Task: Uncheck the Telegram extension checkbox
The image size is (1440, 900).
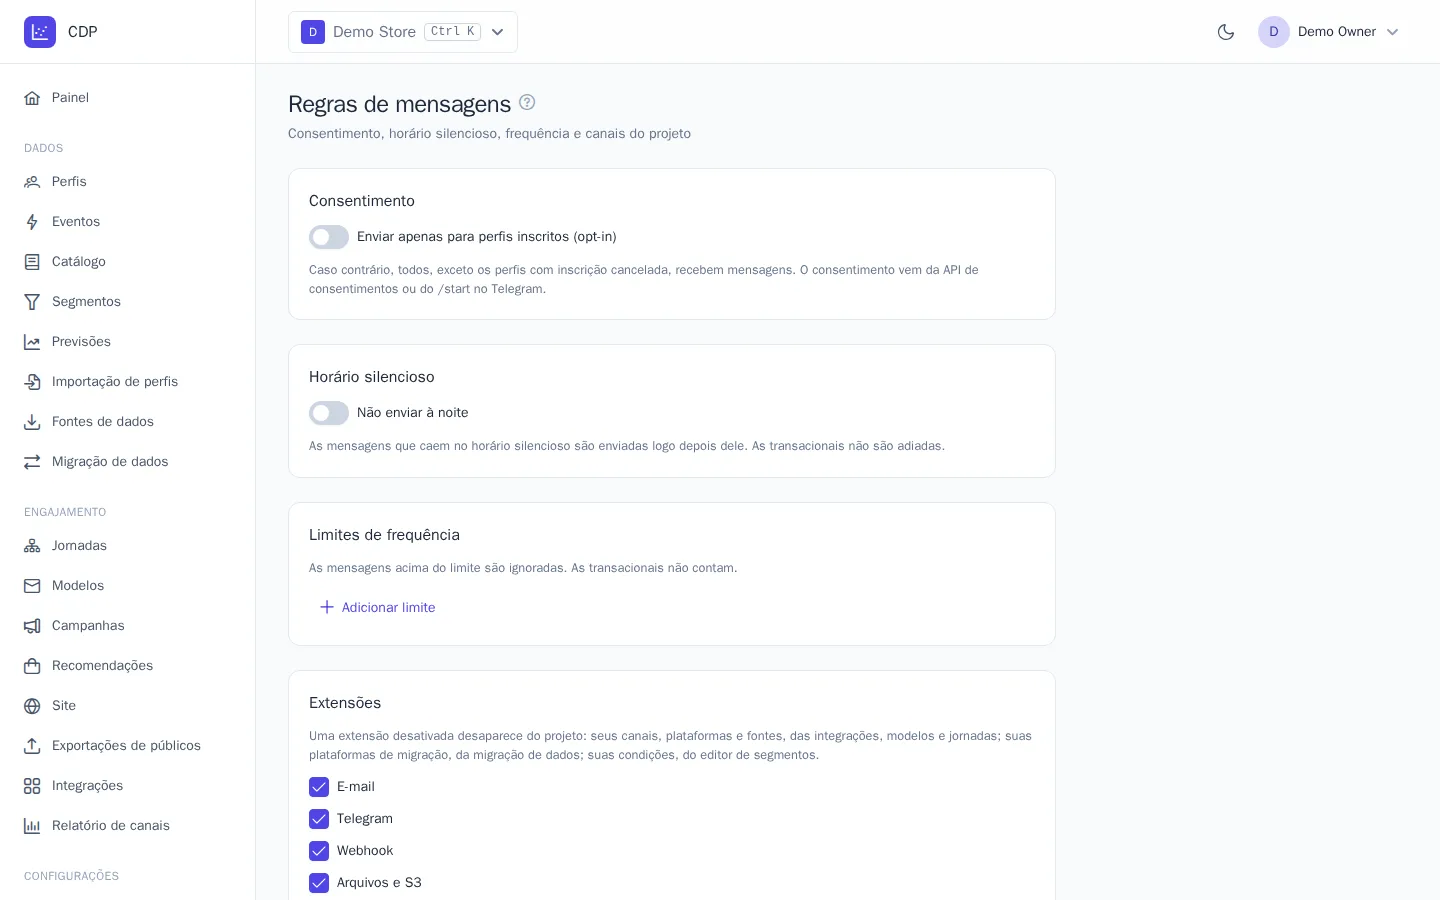Action: [x=319, y=819]
